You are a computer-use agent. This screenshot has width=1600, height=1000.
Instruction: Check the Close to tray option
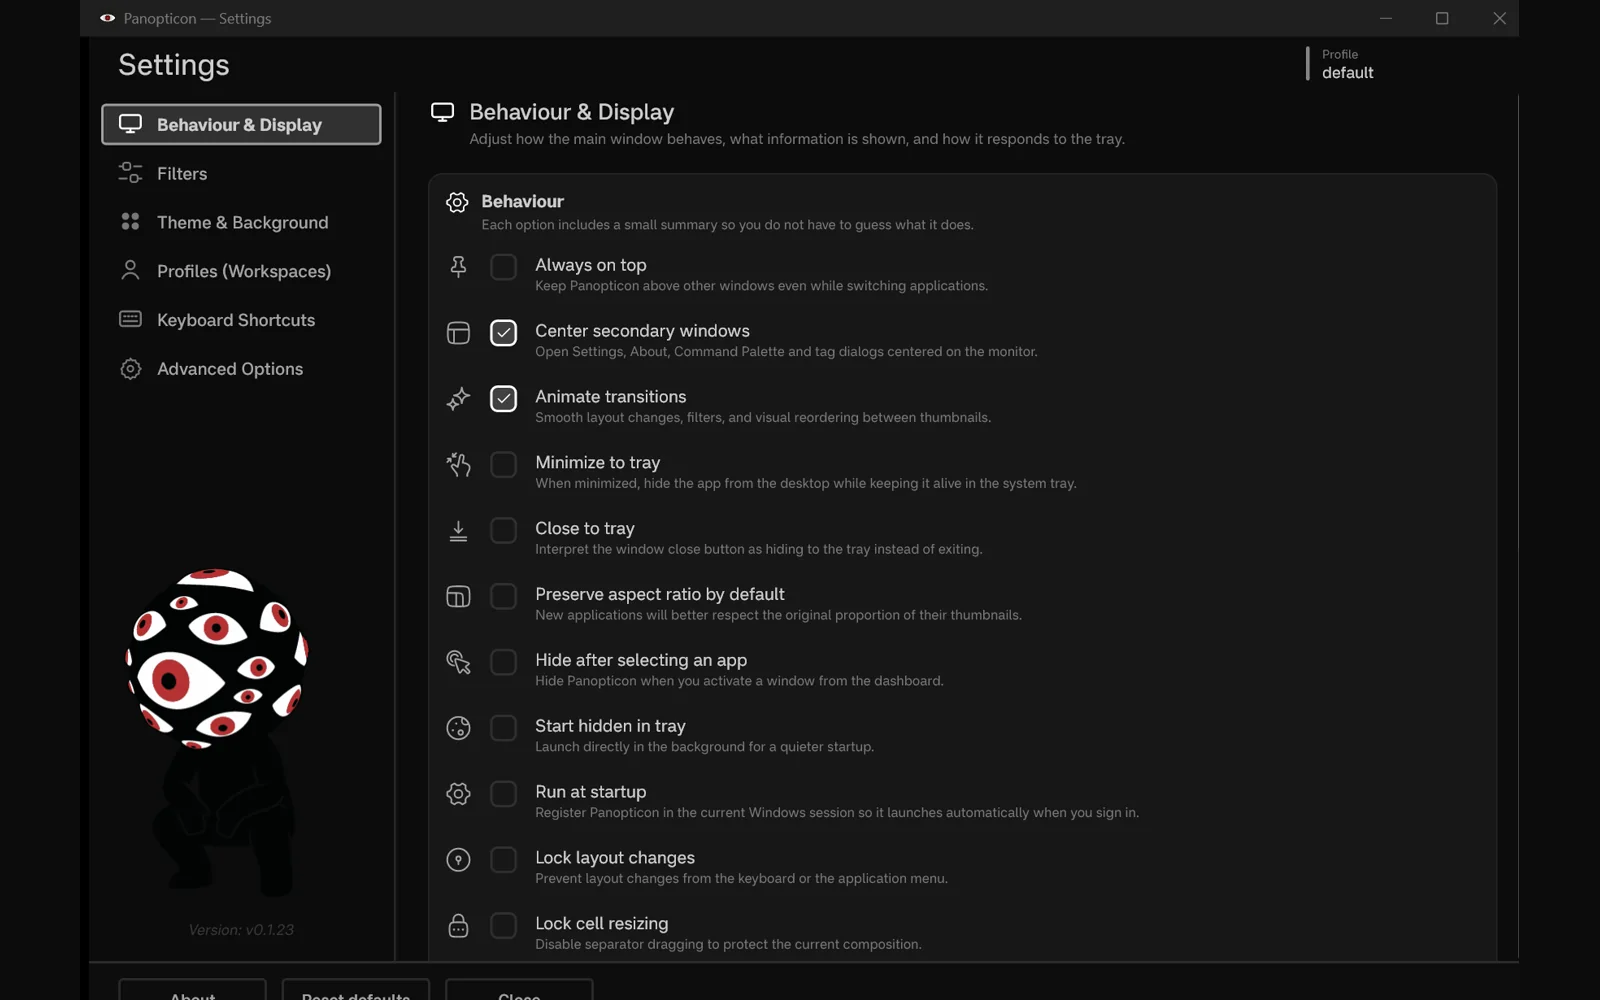coord(503,530)
